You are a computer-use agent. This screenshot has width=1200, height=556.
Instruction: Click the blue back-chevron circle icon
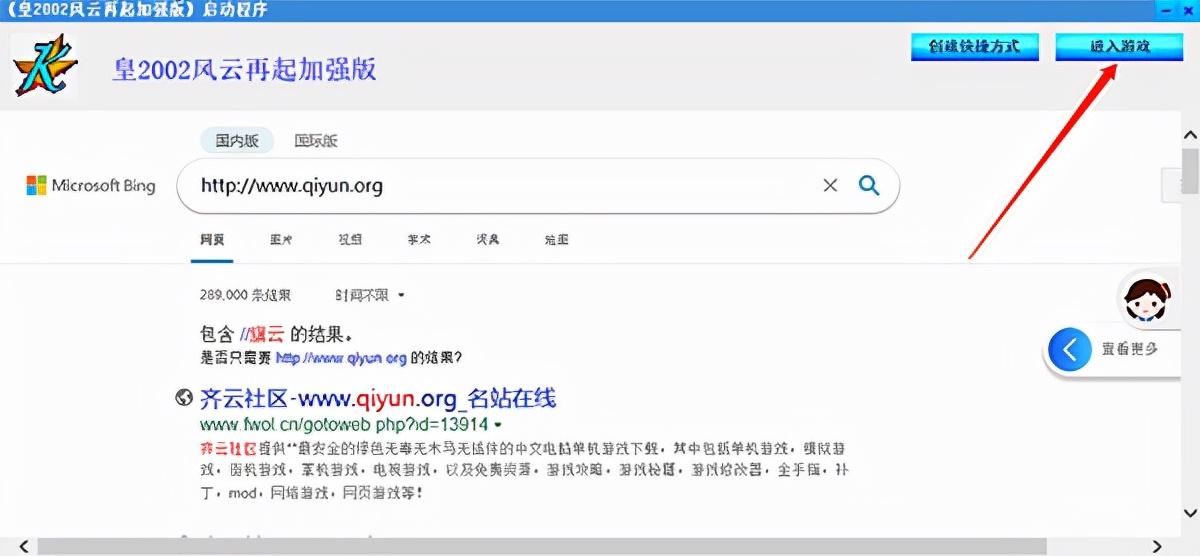click(x=1070, y=350)
